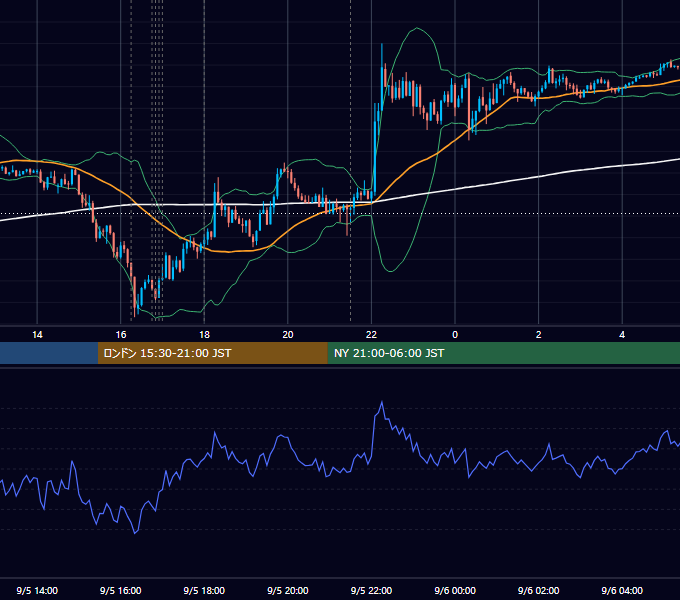Click the upper Bollinger band peak after 22:00
The width and height of the screenshot is (680, 600).
tap(417, 28)
